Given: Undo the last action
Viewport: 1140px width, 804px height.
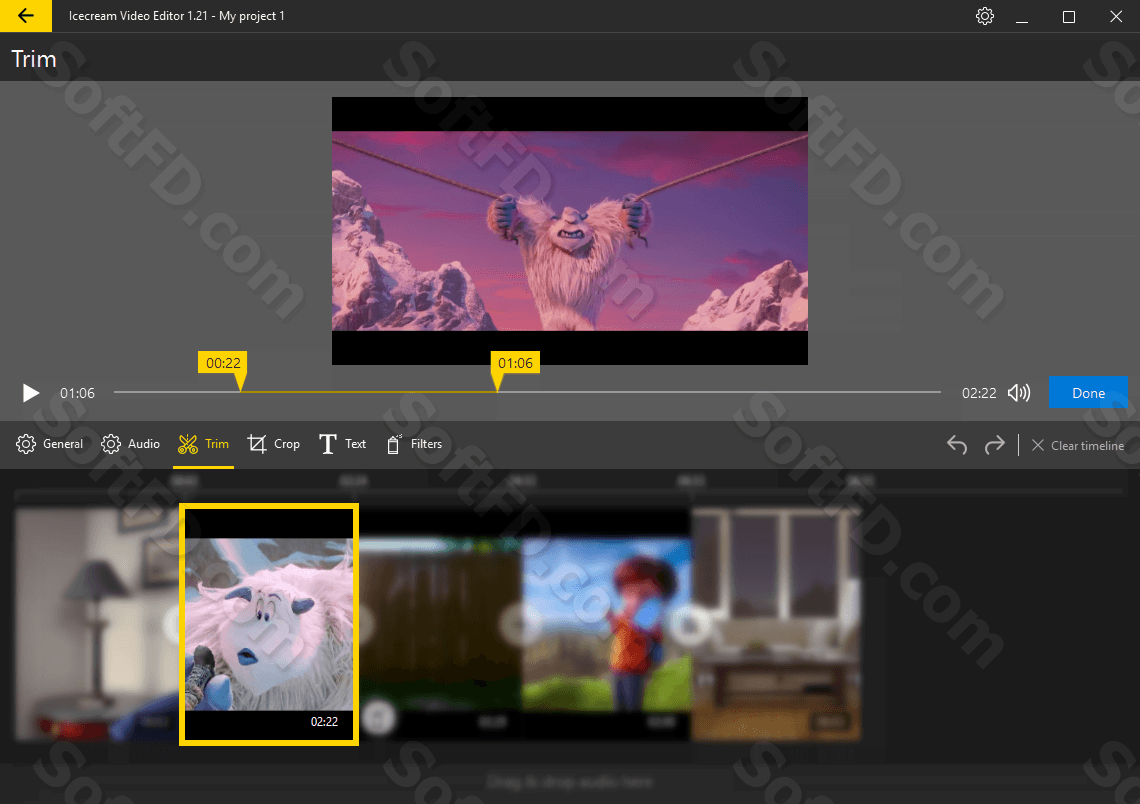Looking at the screenshot, I should pos(957,445).
